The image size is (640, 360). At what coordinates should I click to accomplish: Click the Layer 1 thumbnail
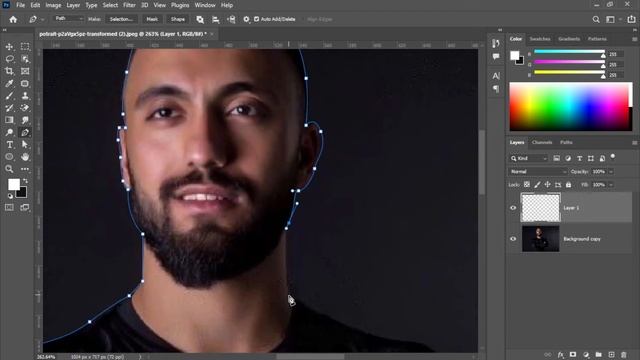pyautogui.click(x=540, y=208)
